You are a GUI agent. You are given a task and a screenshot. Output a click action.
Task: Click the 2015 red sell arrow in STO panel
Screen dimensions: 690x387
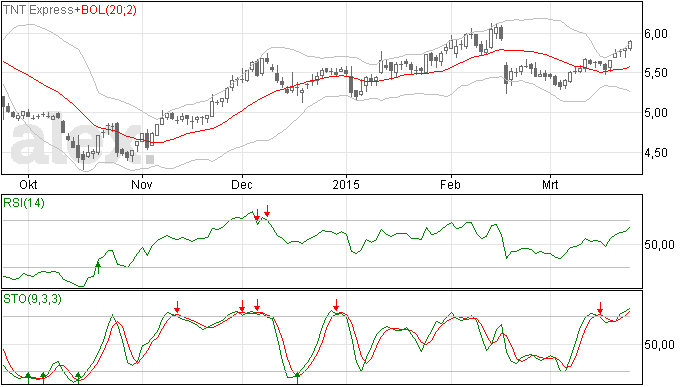tap(336, 305)
